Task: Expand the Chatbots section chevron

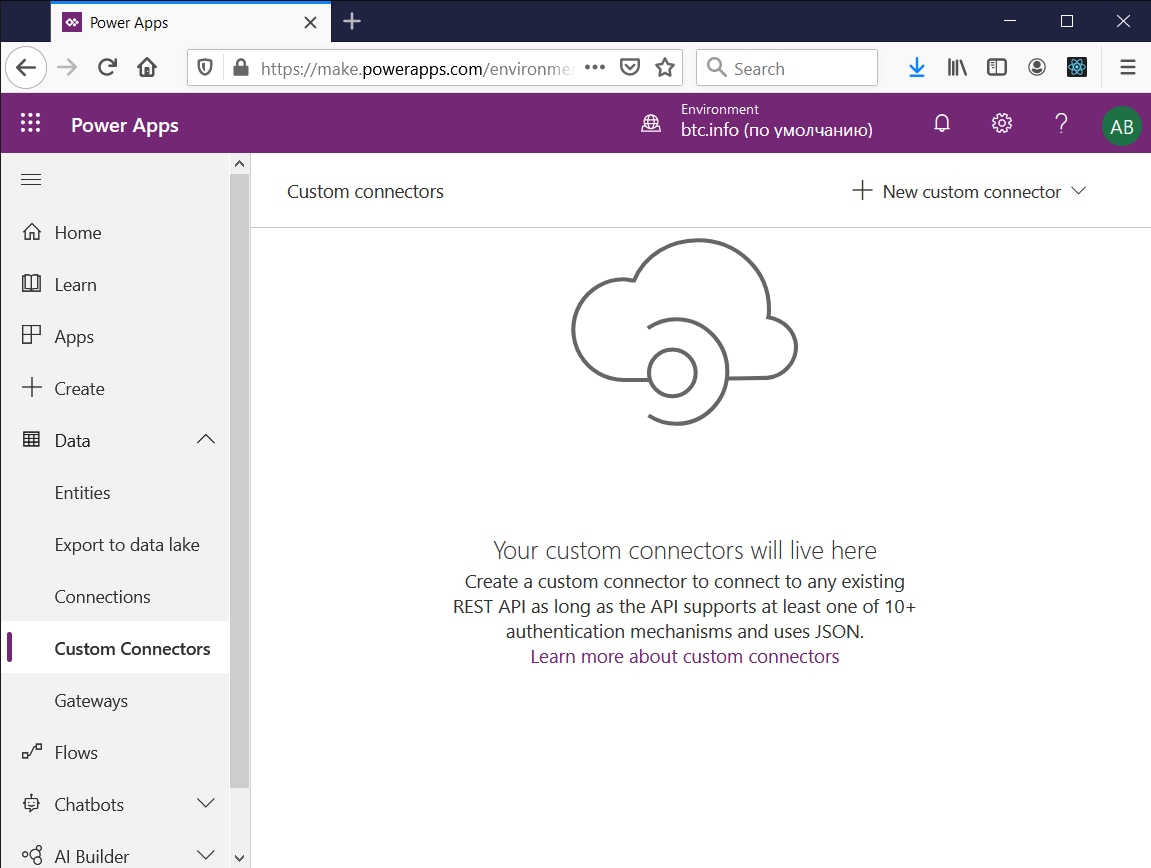Action: pos(206,803)
